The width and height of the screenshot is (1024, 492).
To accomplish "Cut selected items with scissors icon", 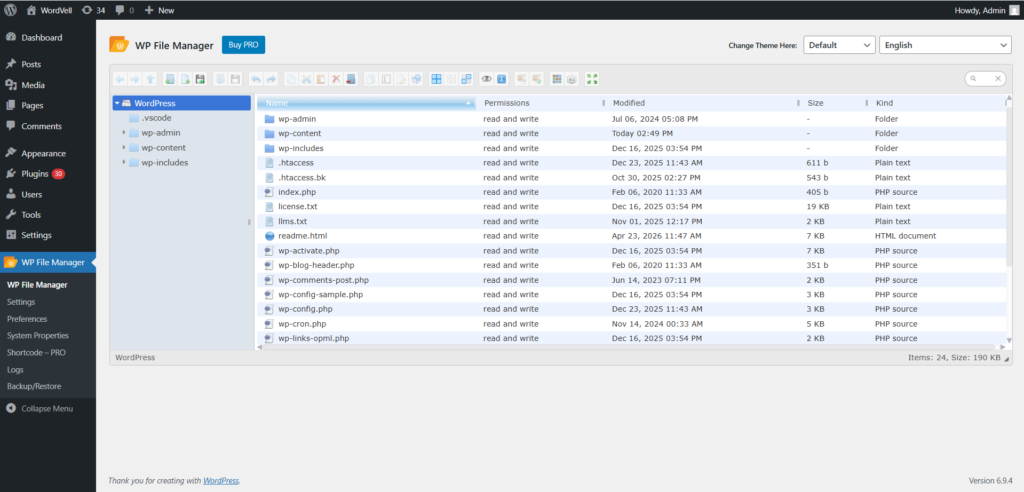I will point(306,79).
